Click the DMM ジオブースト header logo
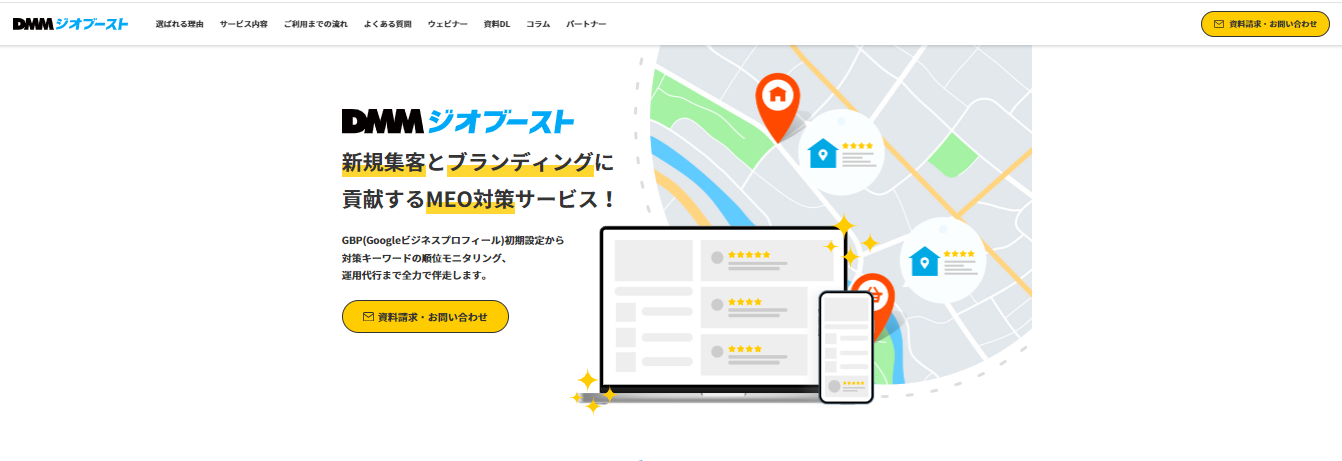This screenshot has width=1342, height=461. click(70, 23)
